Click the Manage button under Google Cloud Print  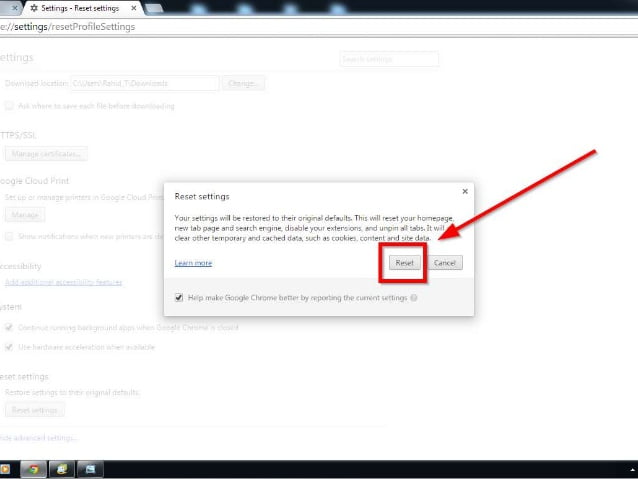point(25,214)
